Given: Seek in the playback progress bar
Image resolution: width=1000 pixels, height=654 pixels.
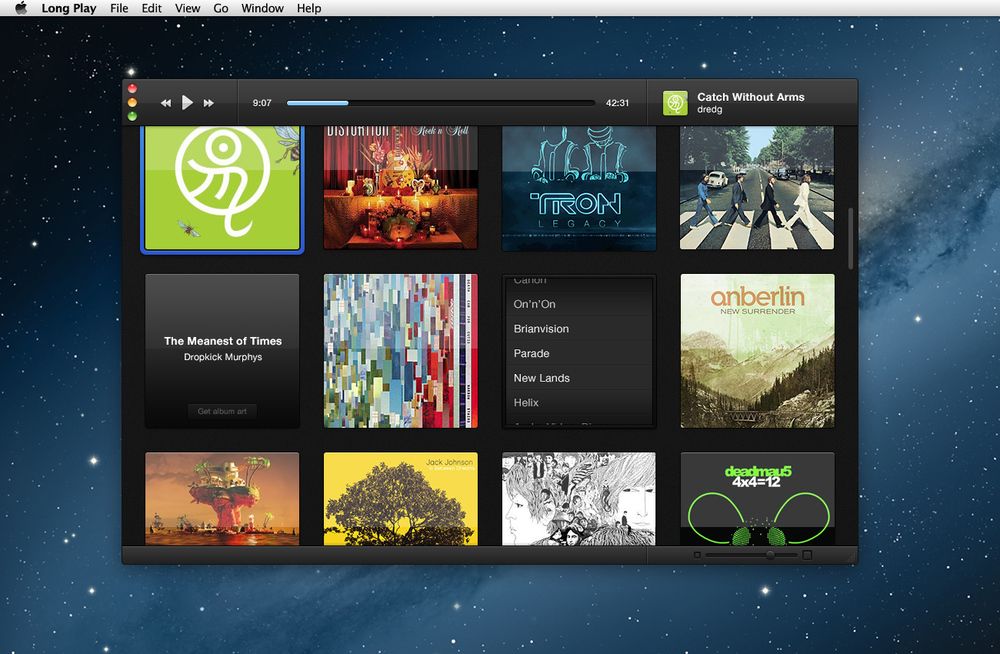Looking at the screenshot, I should coord(440,103).
